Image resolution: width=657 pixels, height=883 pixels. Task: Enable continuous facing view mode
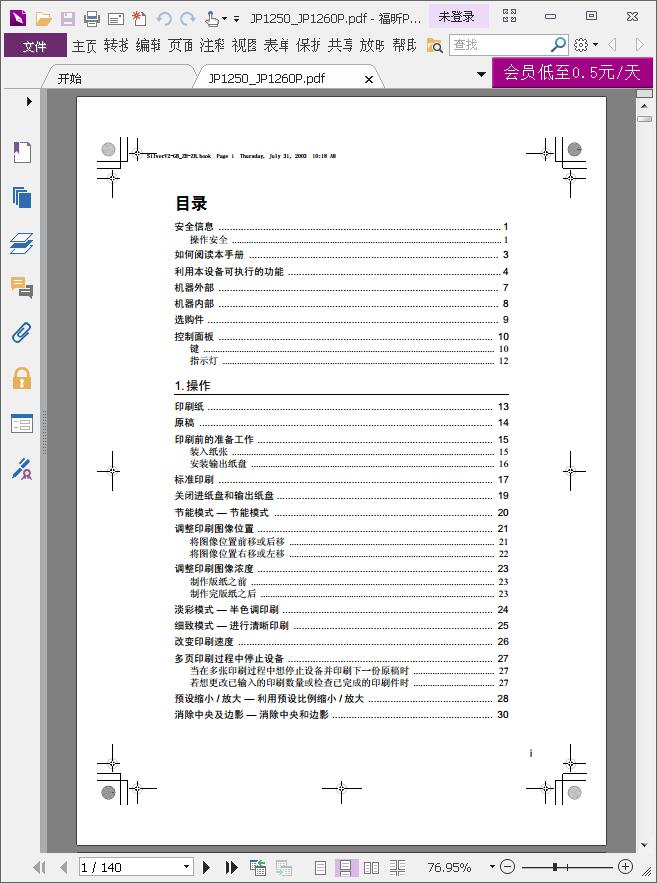[x=397, y=867]
